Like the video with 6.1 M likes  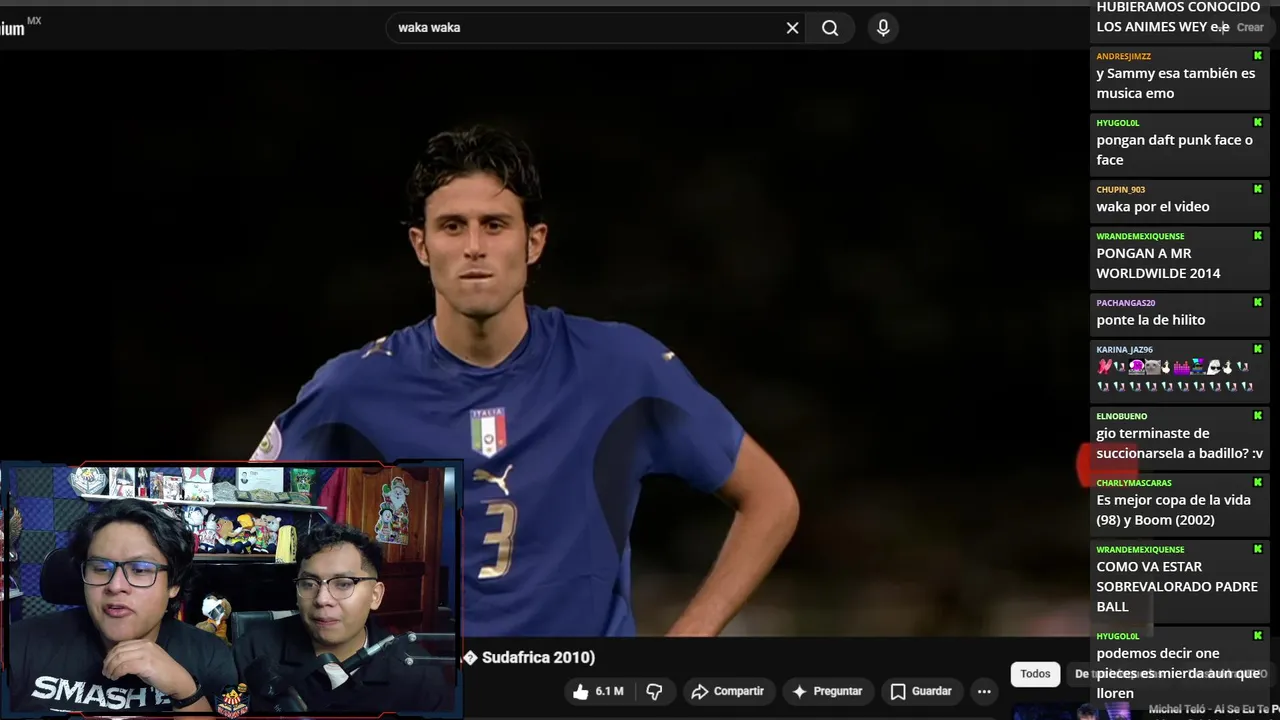coord(598,691)
